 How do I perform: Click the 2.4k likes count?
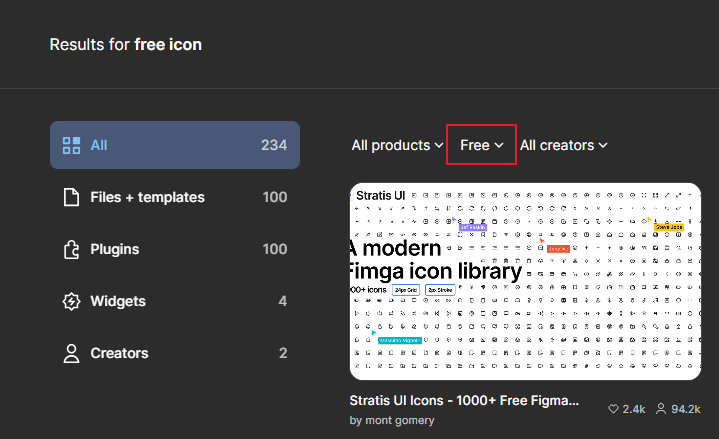[x=634, y=409]
